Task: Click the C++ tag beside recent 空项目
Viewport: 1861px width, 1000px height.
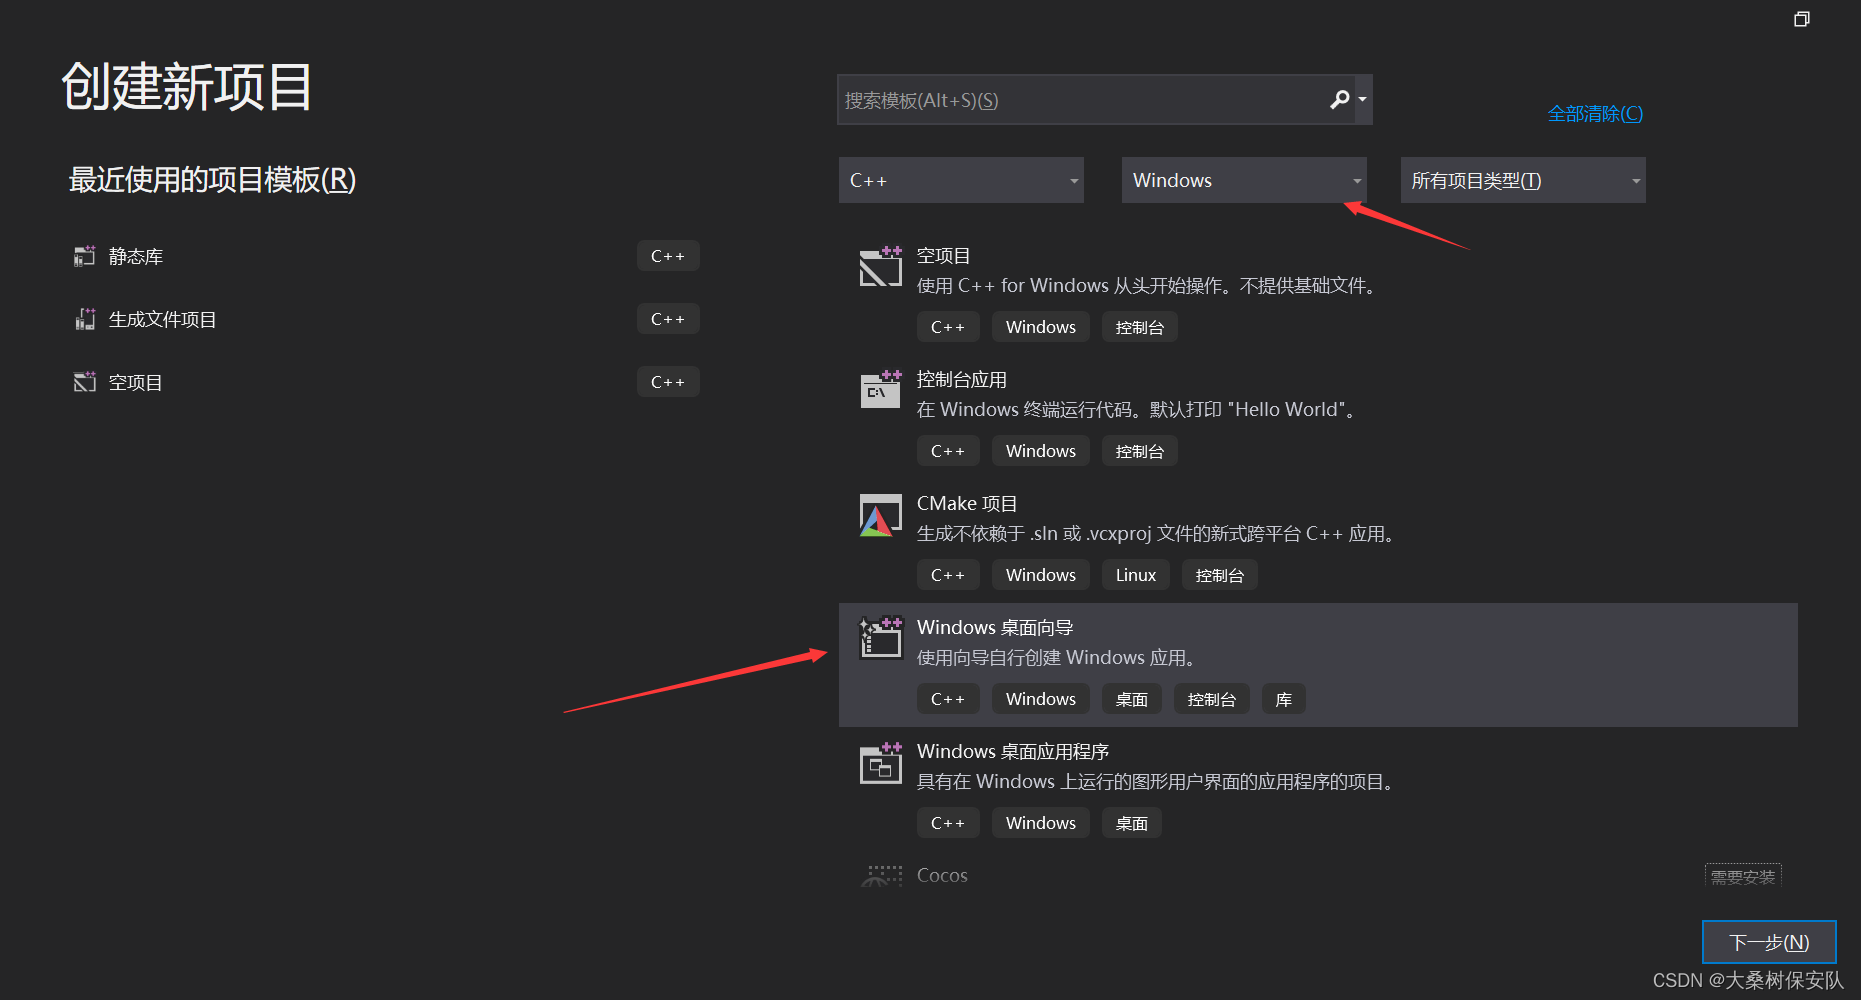Action: (668, 382)
